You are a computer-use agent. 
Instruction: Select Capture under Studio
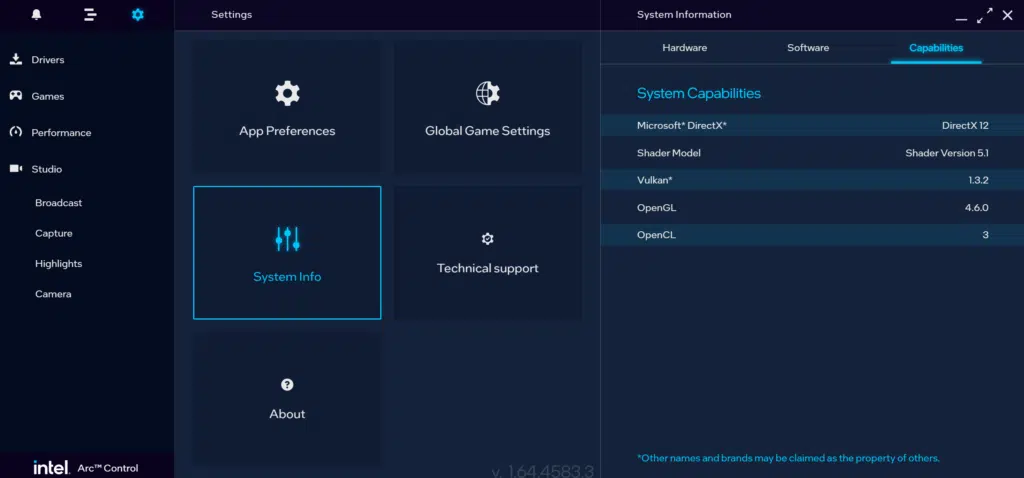54,233
